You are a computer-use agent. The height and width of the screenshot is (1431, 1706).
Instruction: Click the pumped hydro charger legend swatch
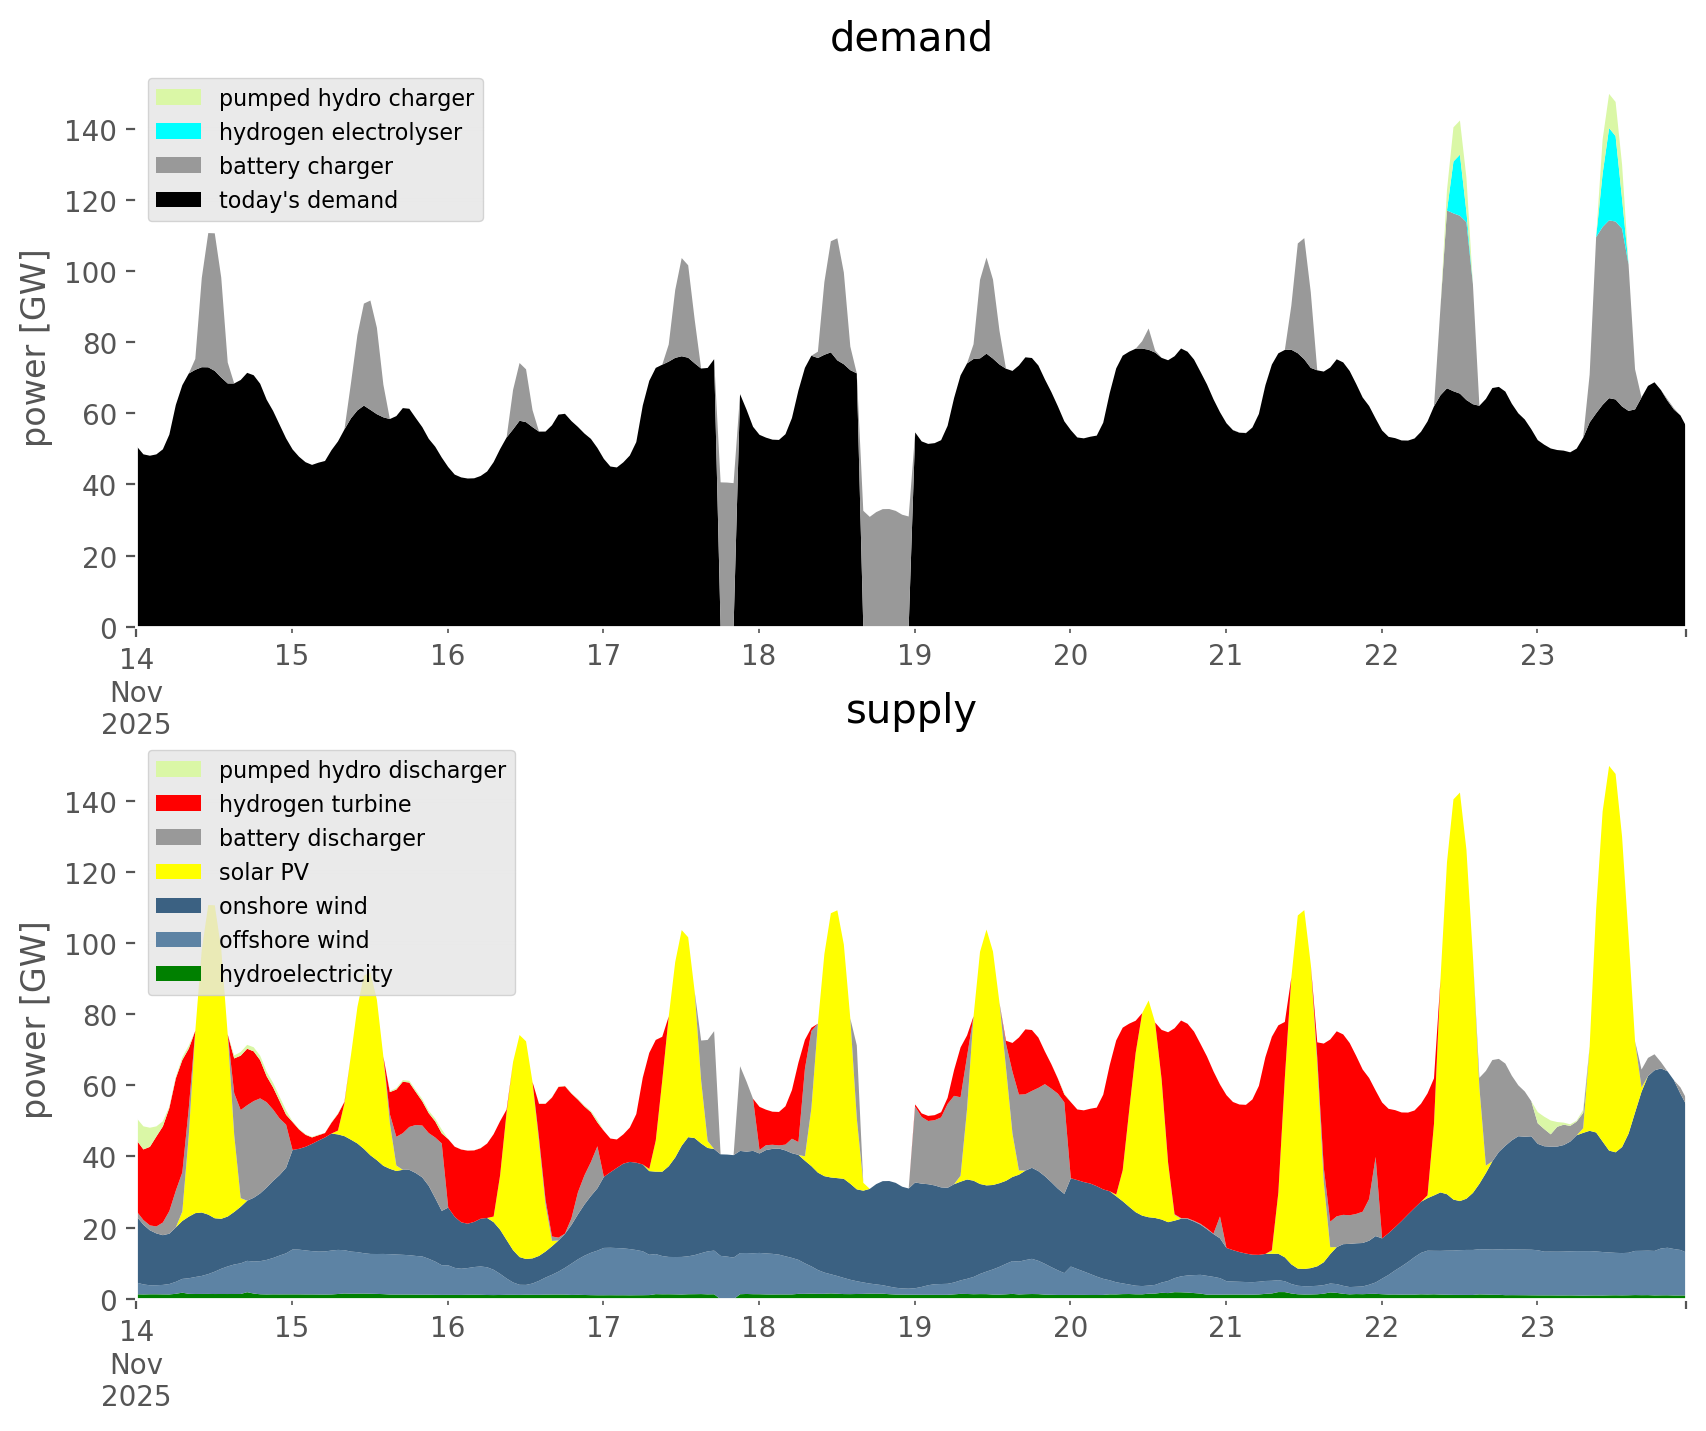179,98
